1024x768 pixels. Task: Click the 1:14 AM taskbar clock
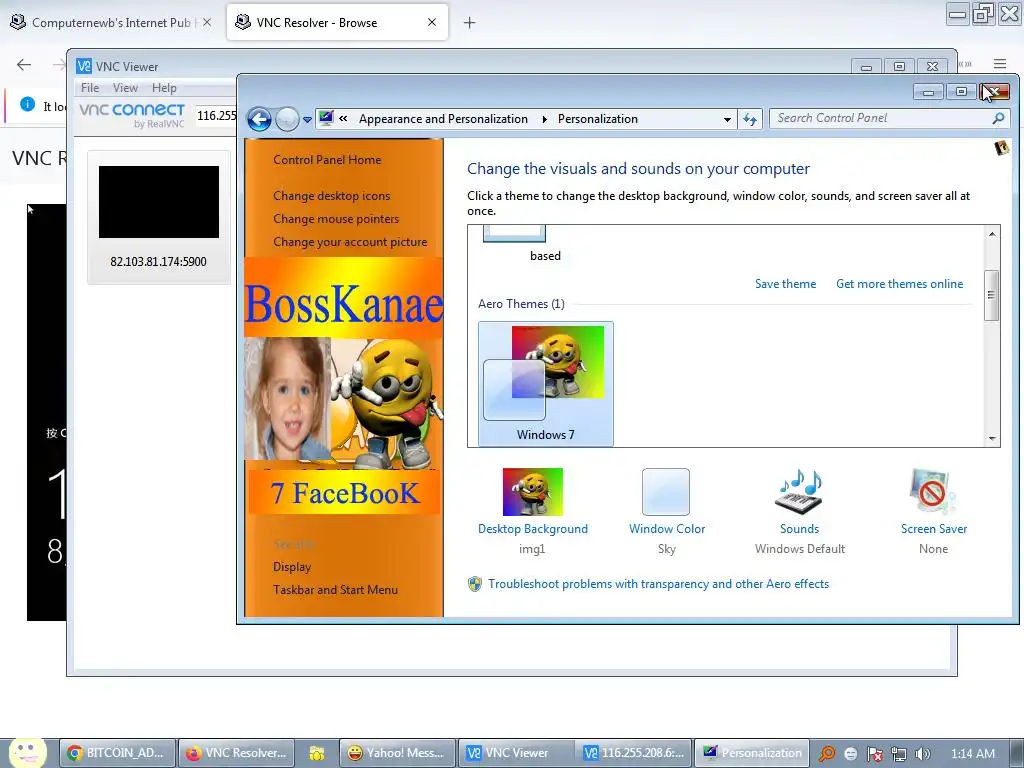click(972, 754)
